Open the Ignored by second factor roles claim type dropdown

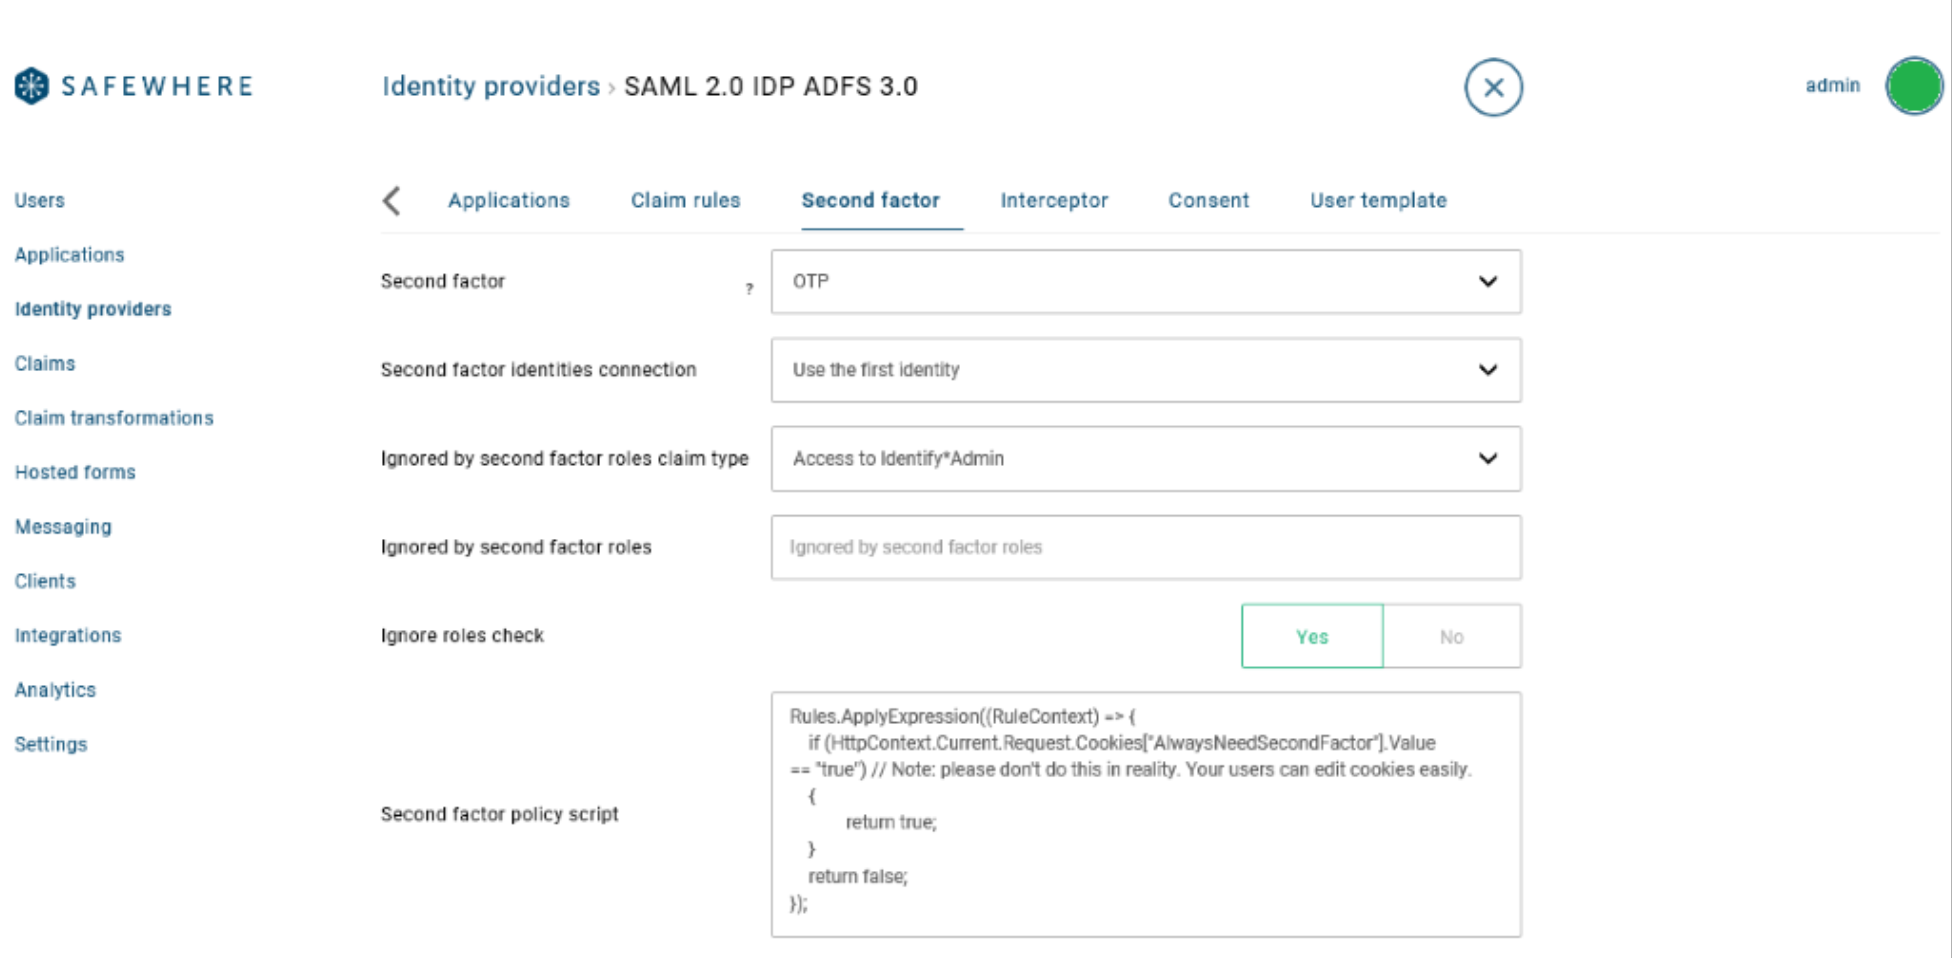coord(1145,459)
